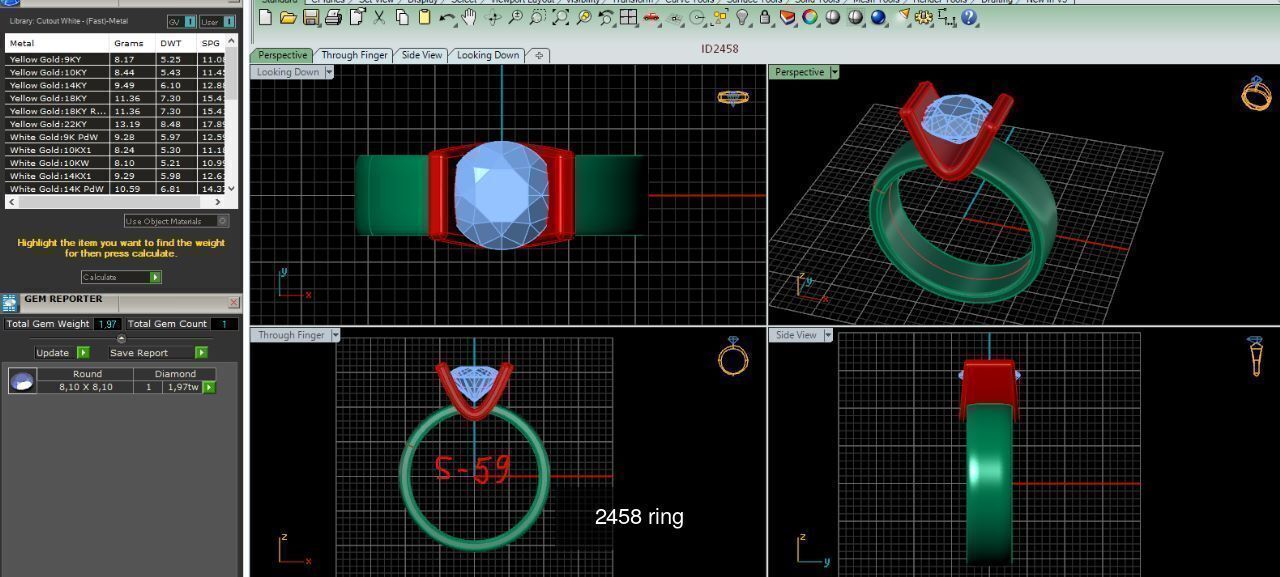Screen dimensions: 1280x577
Task: Click the Grams column header
Action: pyautogui.click(x=132, y=43)
